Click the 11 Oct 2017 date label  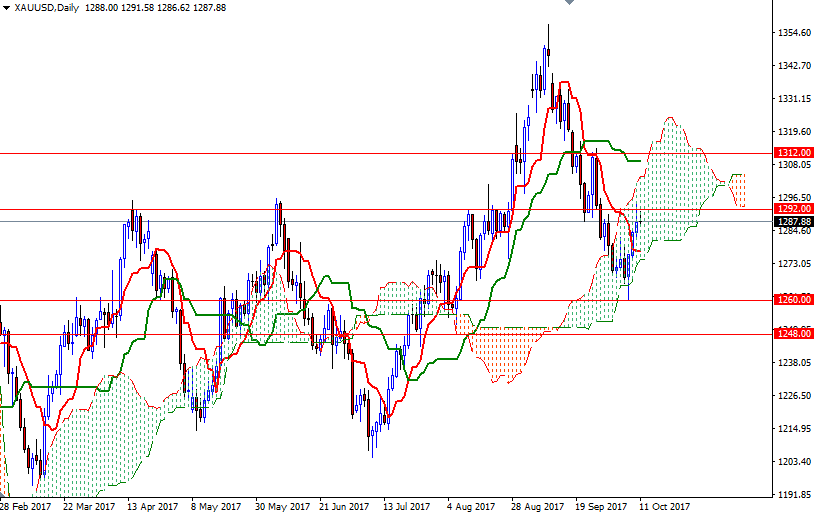(664, 506)
